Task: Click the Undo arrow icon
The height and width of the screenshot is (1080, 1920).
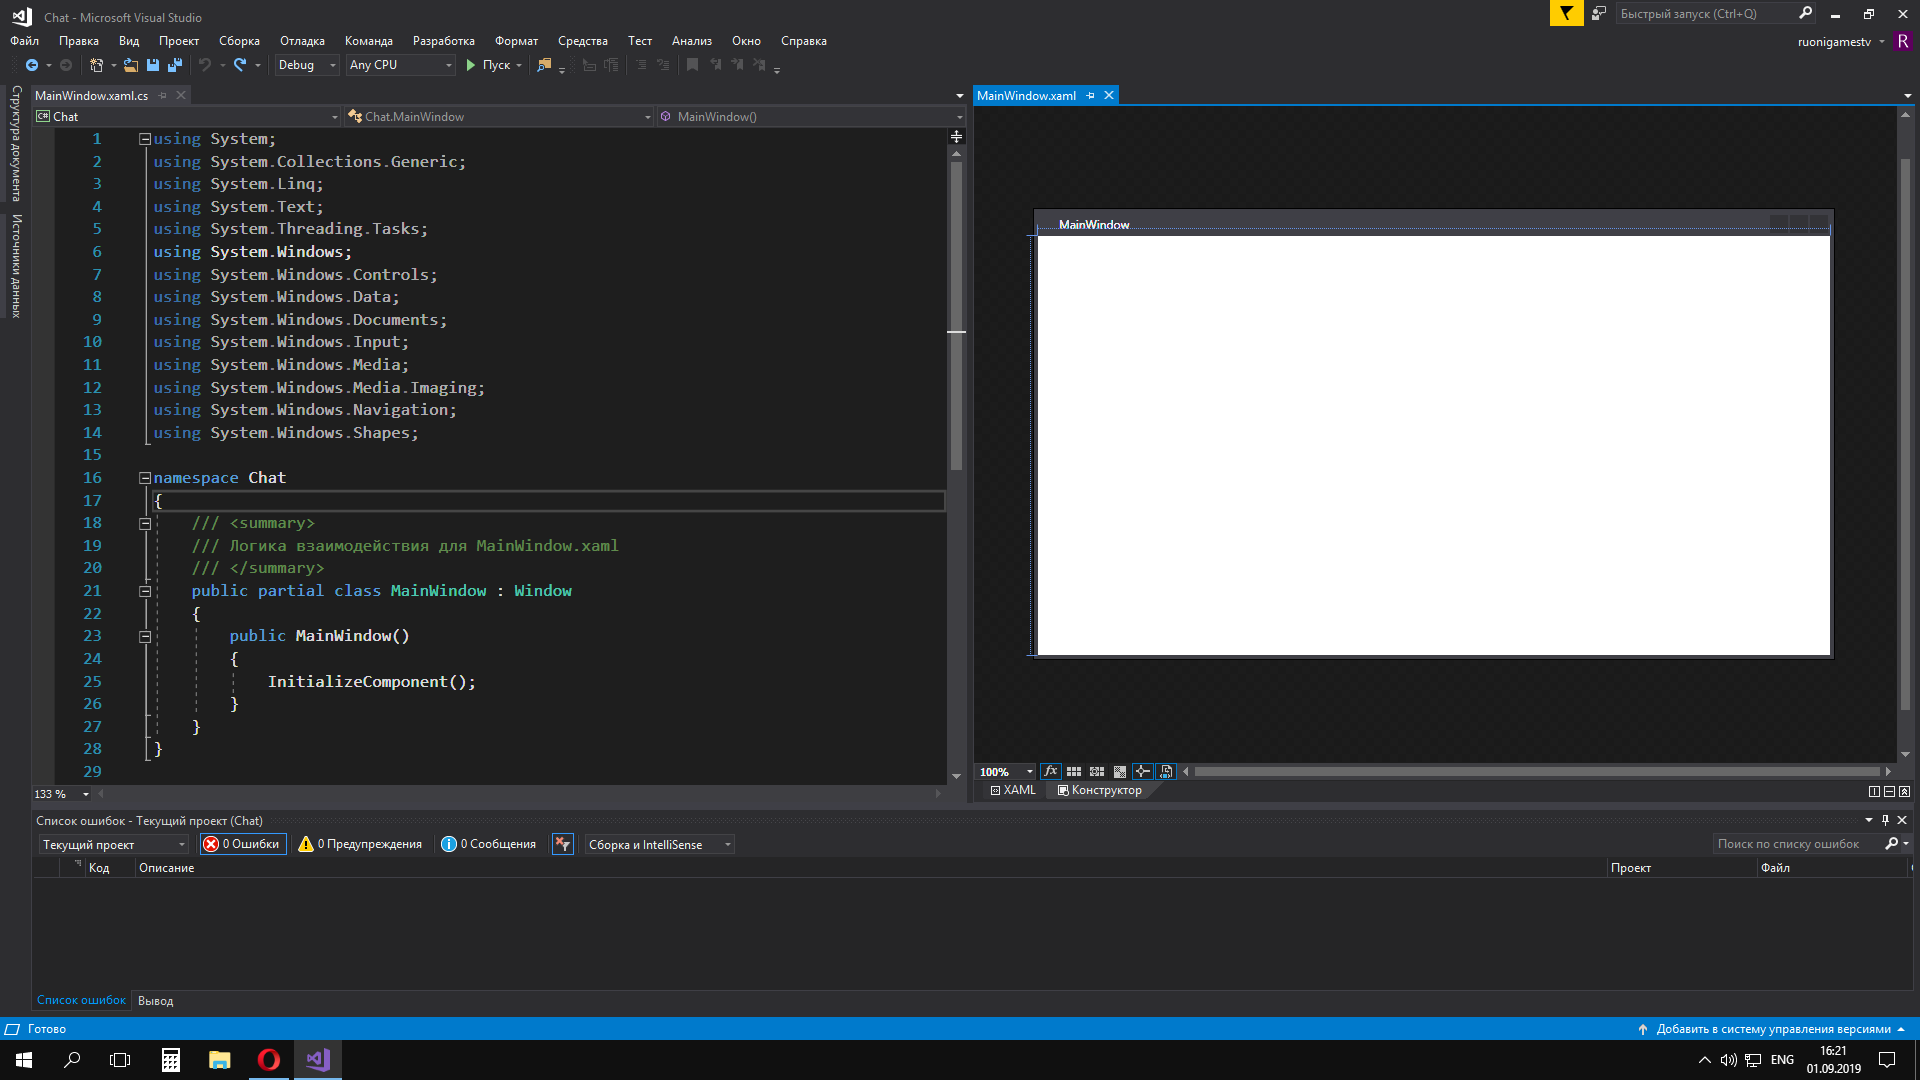Action: coord(205,65)
